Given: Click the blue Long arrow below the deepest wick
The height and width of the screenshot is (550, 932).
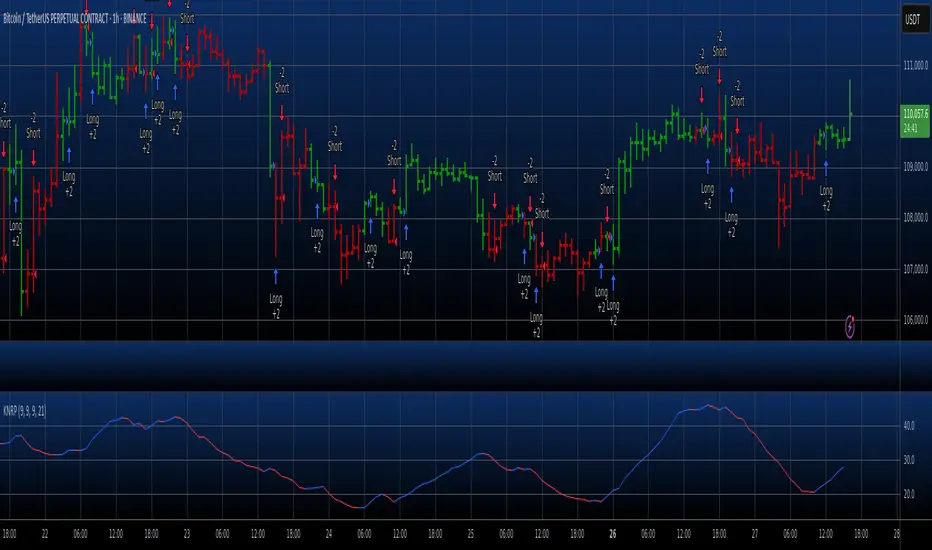Looking at the screenshot, I should pyautogui.click(x=276, y=276).
